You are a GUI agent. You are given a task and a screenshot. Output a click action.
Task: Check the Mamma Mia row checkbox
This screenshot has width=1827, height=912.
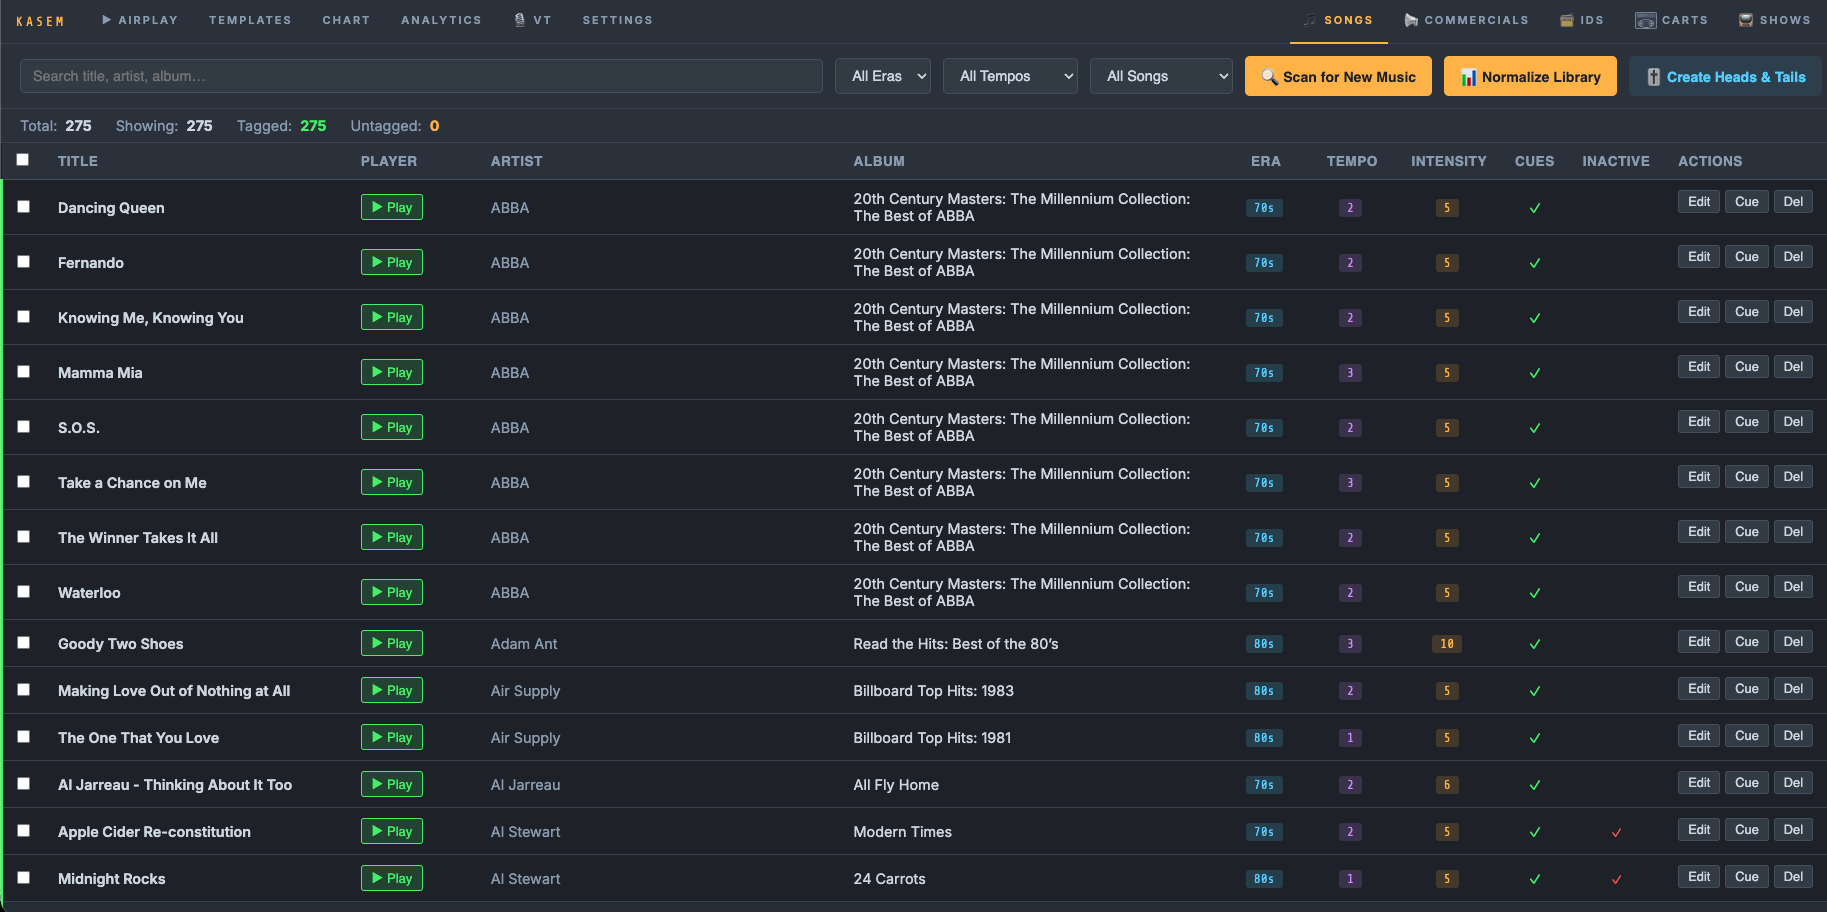23,372
